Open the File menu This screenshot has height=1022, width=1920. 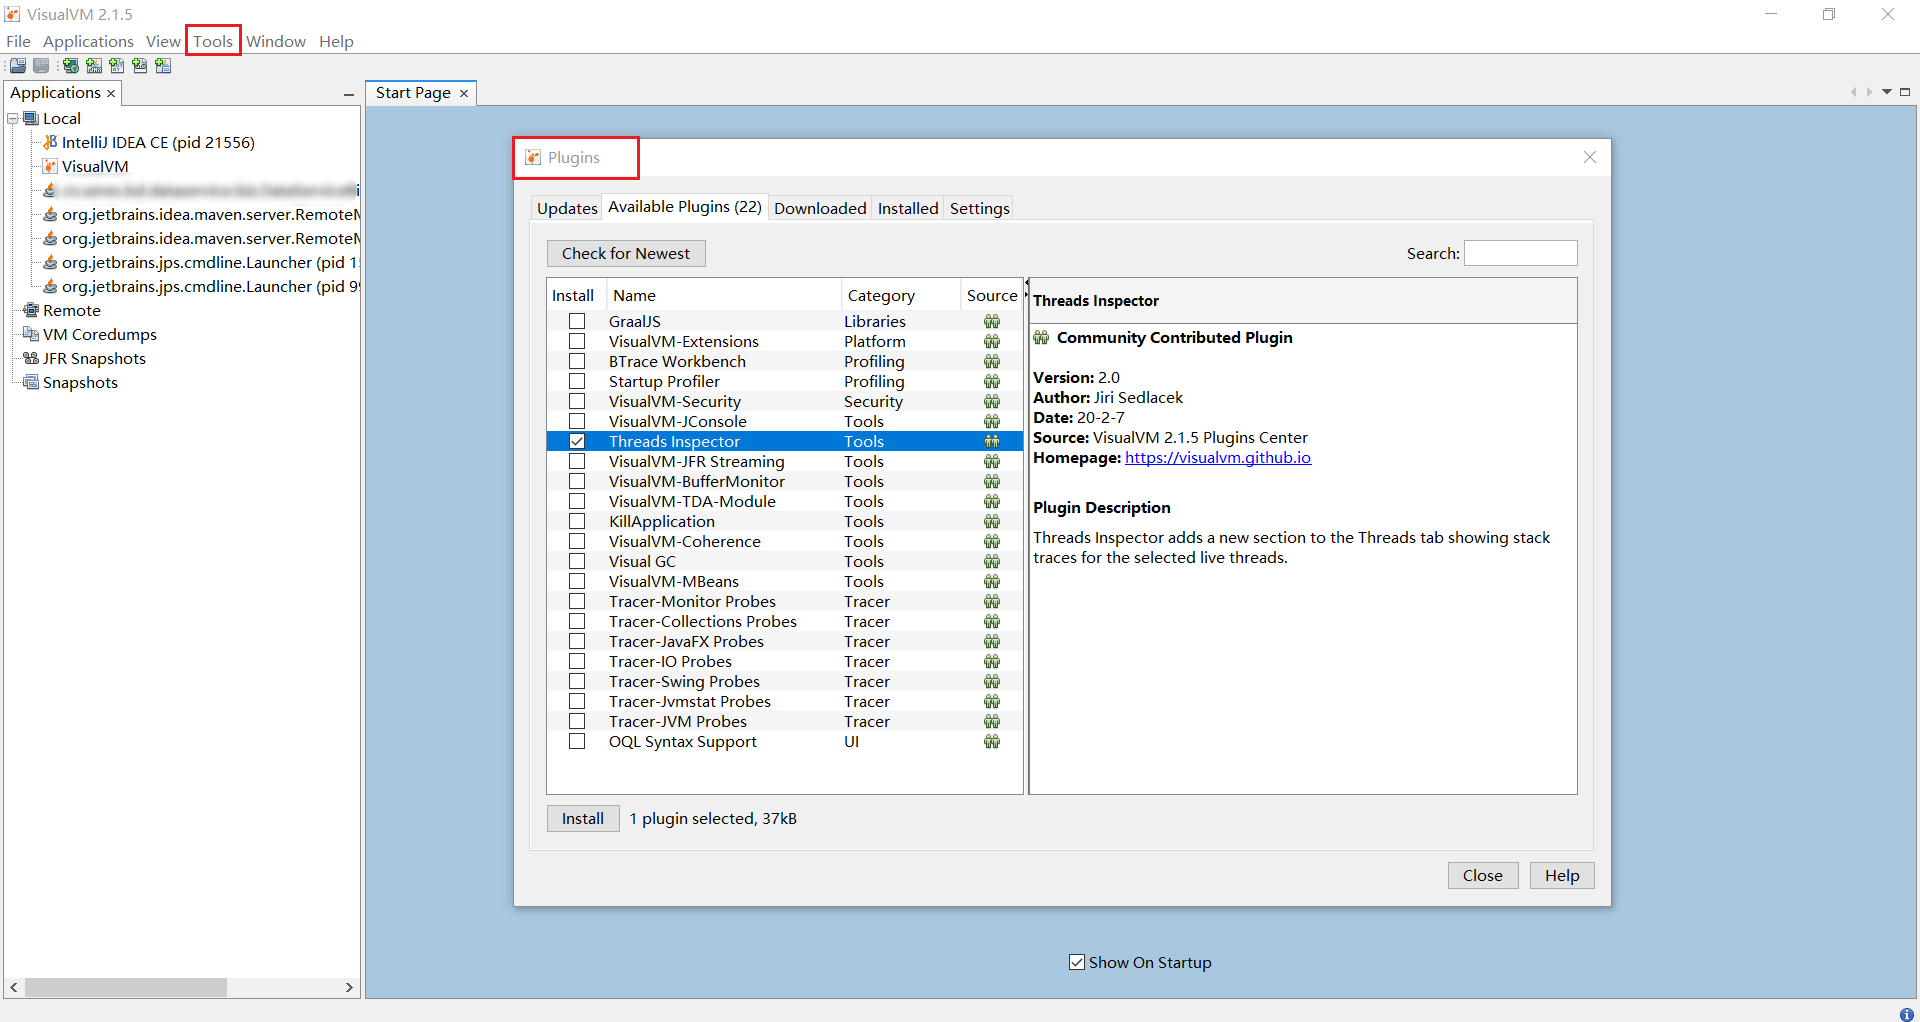click(x=18, y=41)
